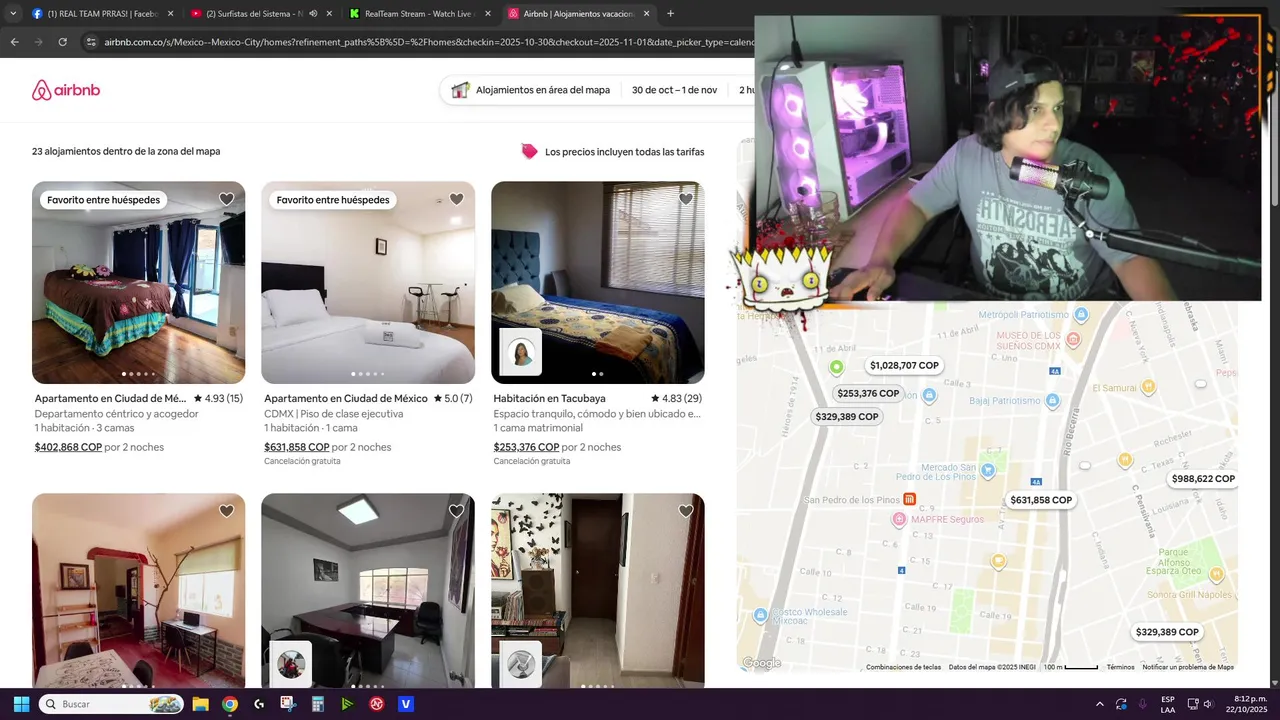Click Términos link on the map
Screen dimensions: 1280x720
(1120, 667)
